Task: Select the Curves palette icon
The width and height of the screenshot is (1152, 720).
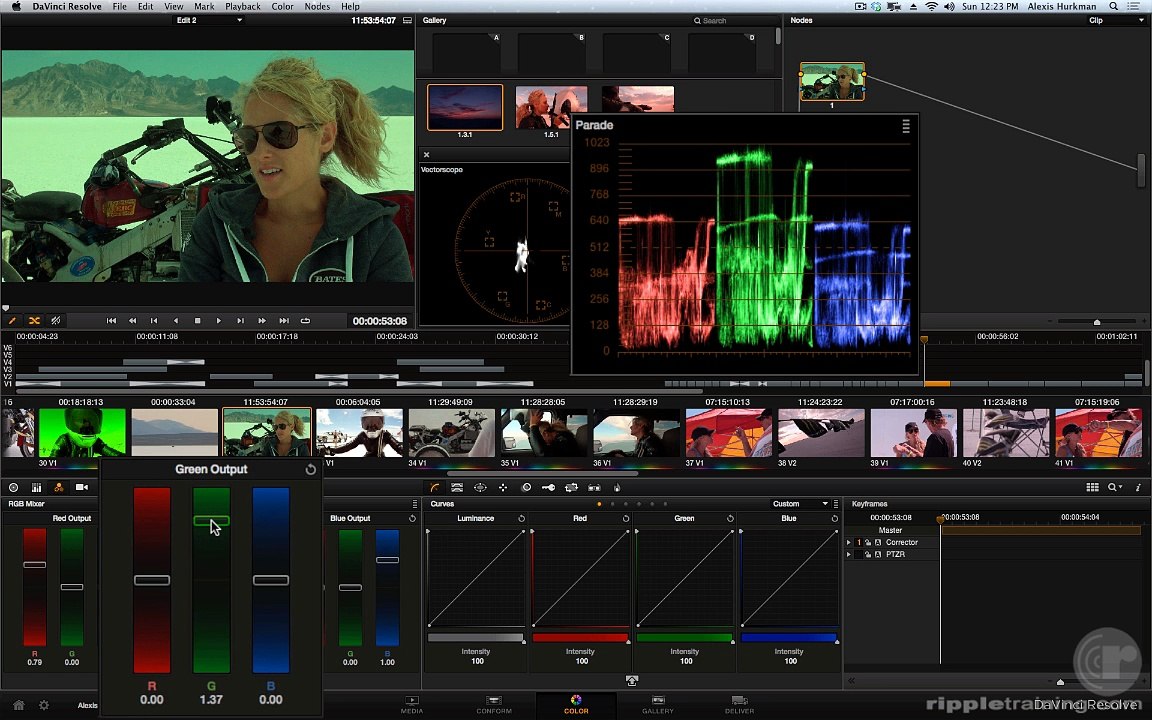Action: (x=435, y=487)
